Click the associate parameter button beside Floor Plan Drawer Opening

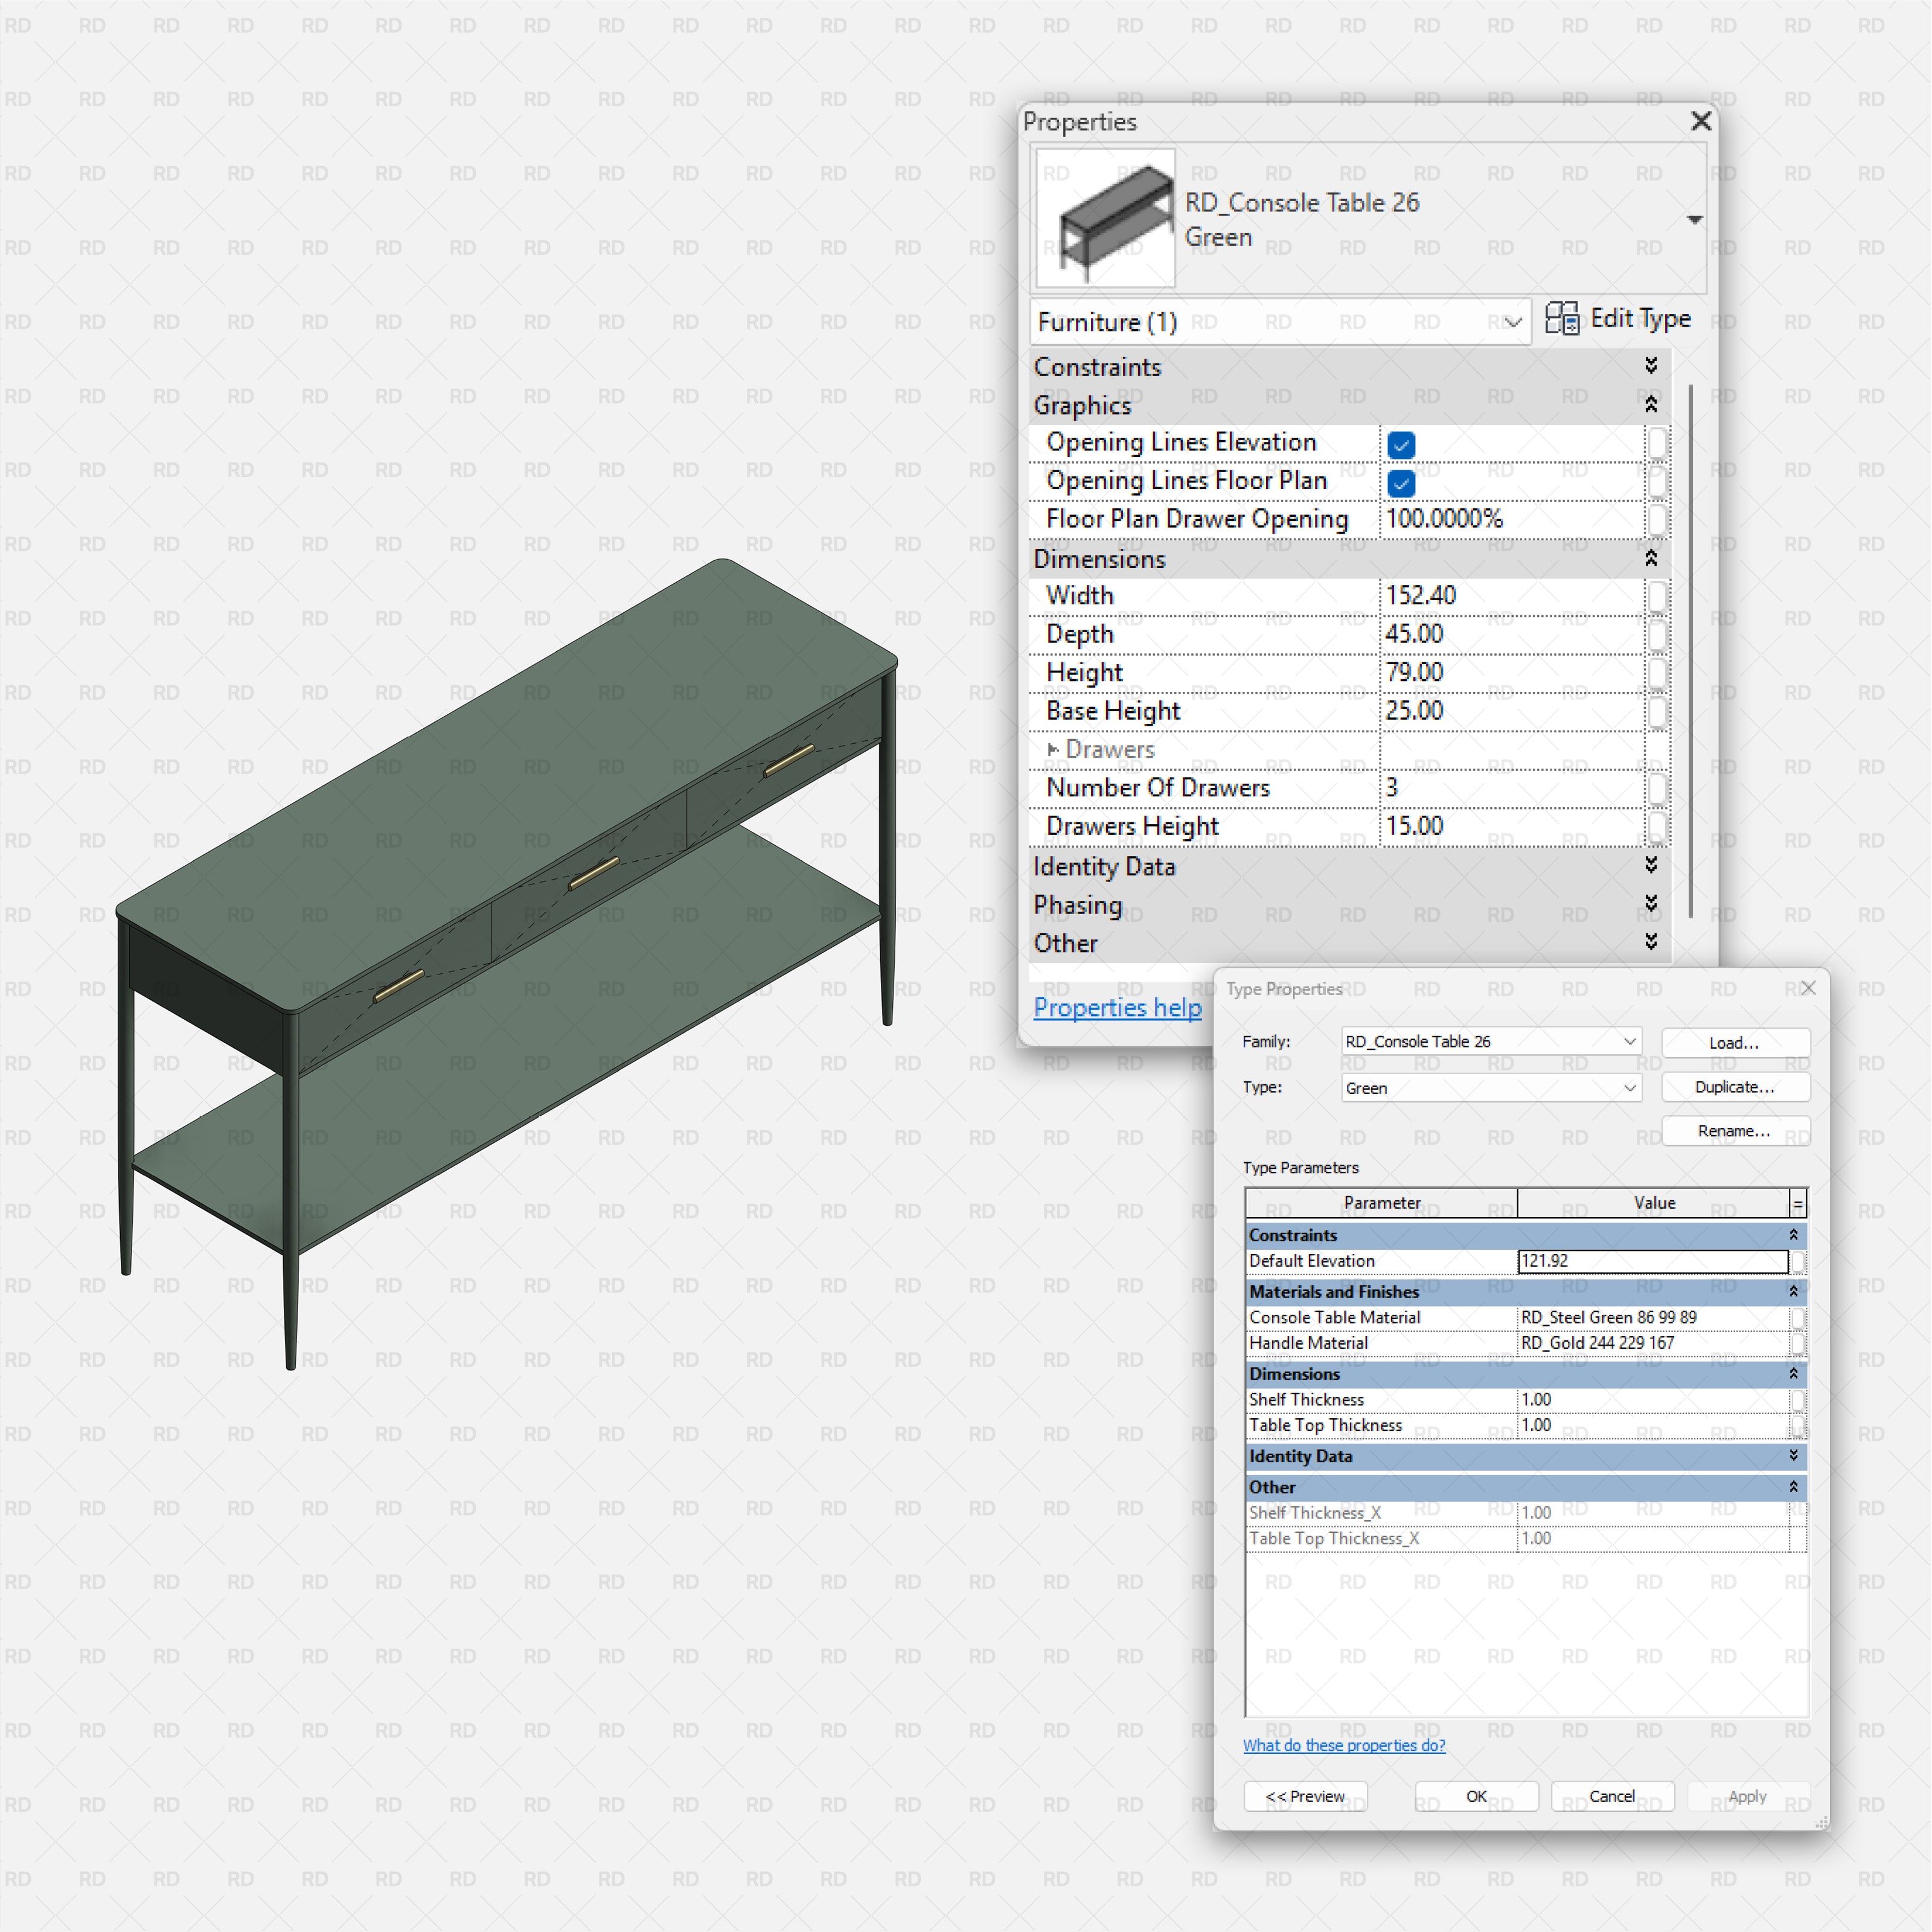point(1658,520)
